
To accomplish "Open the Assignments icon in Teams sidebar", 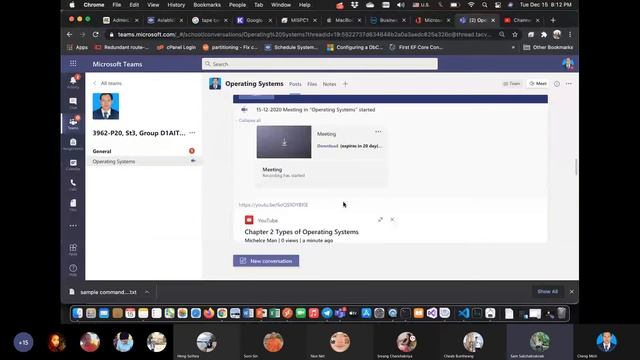I will pyautogui.click(x=73, y=143).
